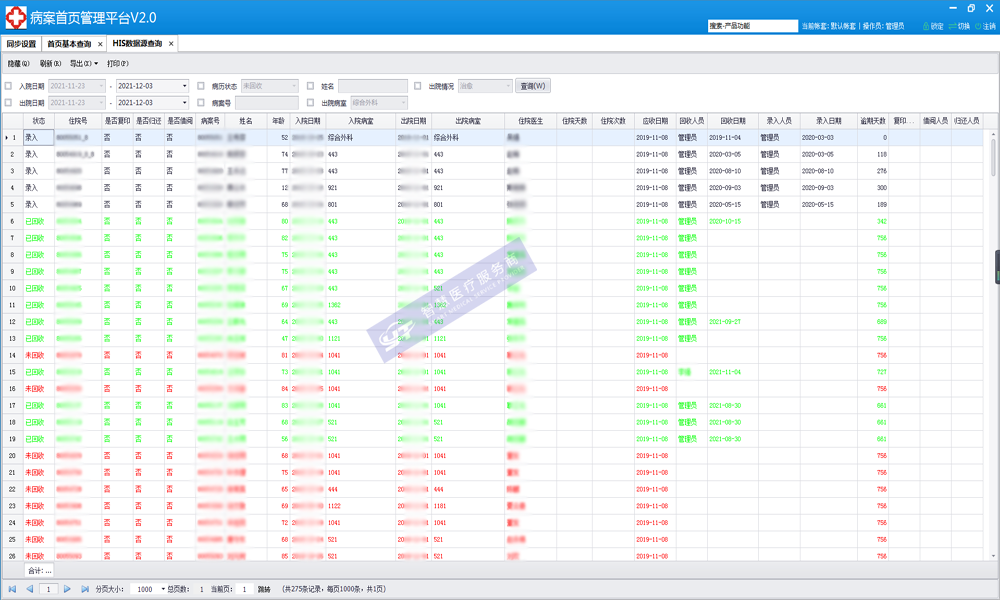Open the 同步设置 tab
The image size is (1000, 600).
(20, 44)
